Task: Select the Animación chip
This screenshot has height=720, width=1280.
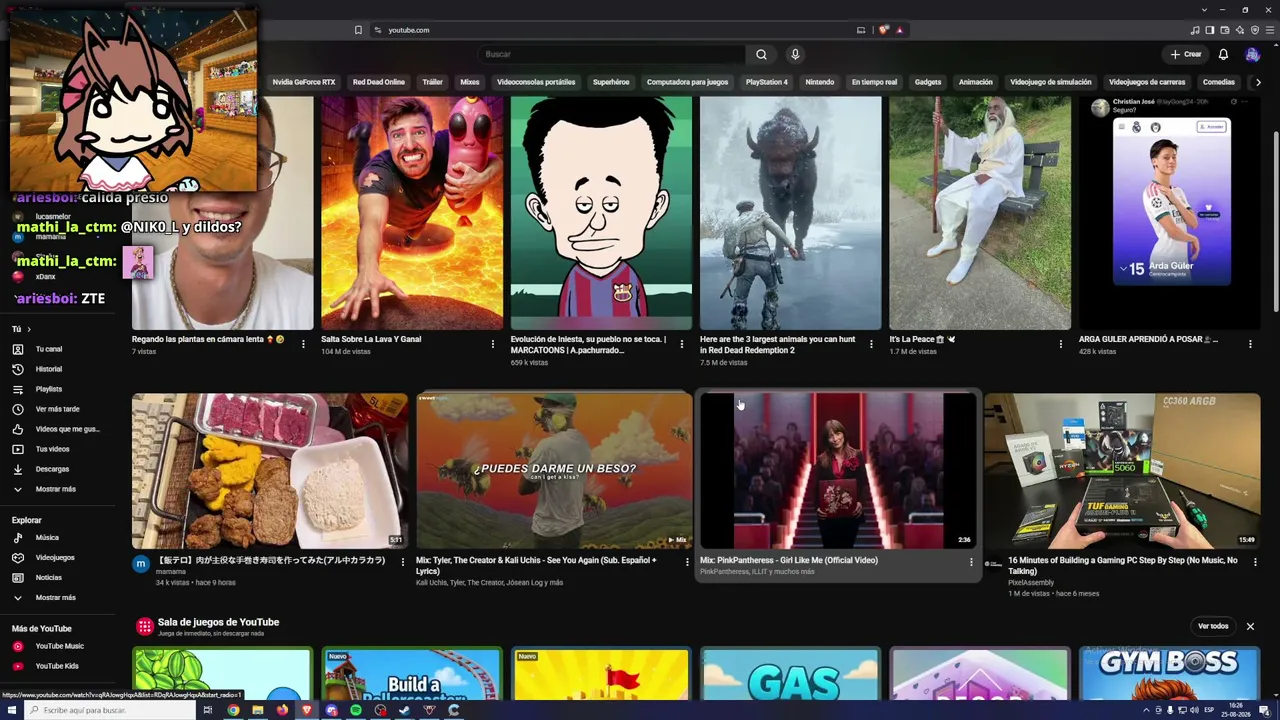Action: 976,82
